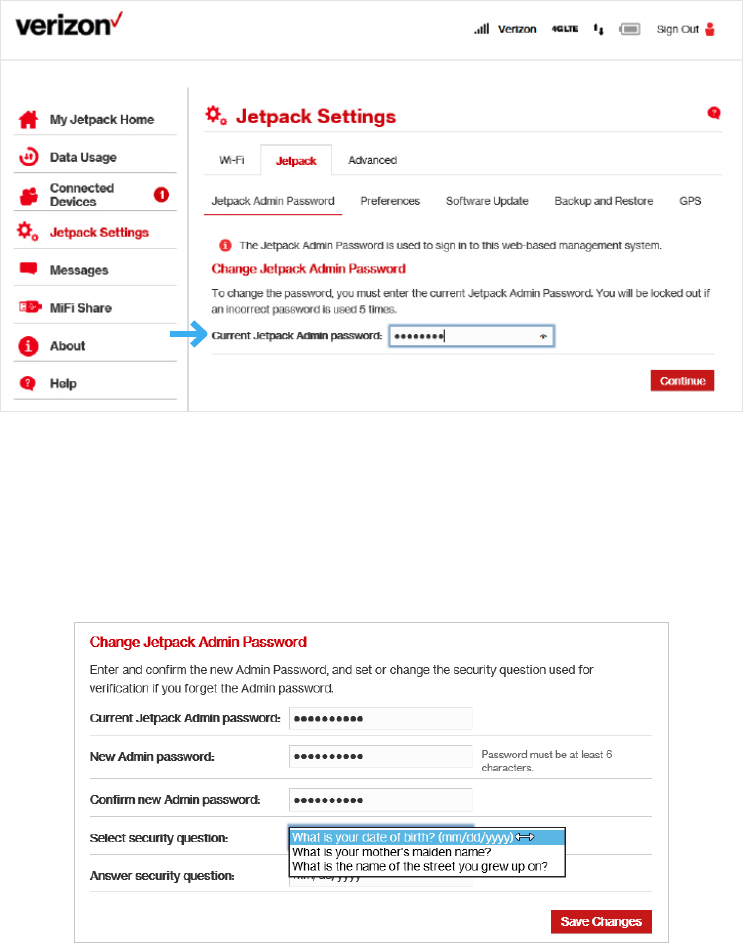The image size is (743, 943).
Task: Click the data transfer arrows icon
Action: point(598,29)
